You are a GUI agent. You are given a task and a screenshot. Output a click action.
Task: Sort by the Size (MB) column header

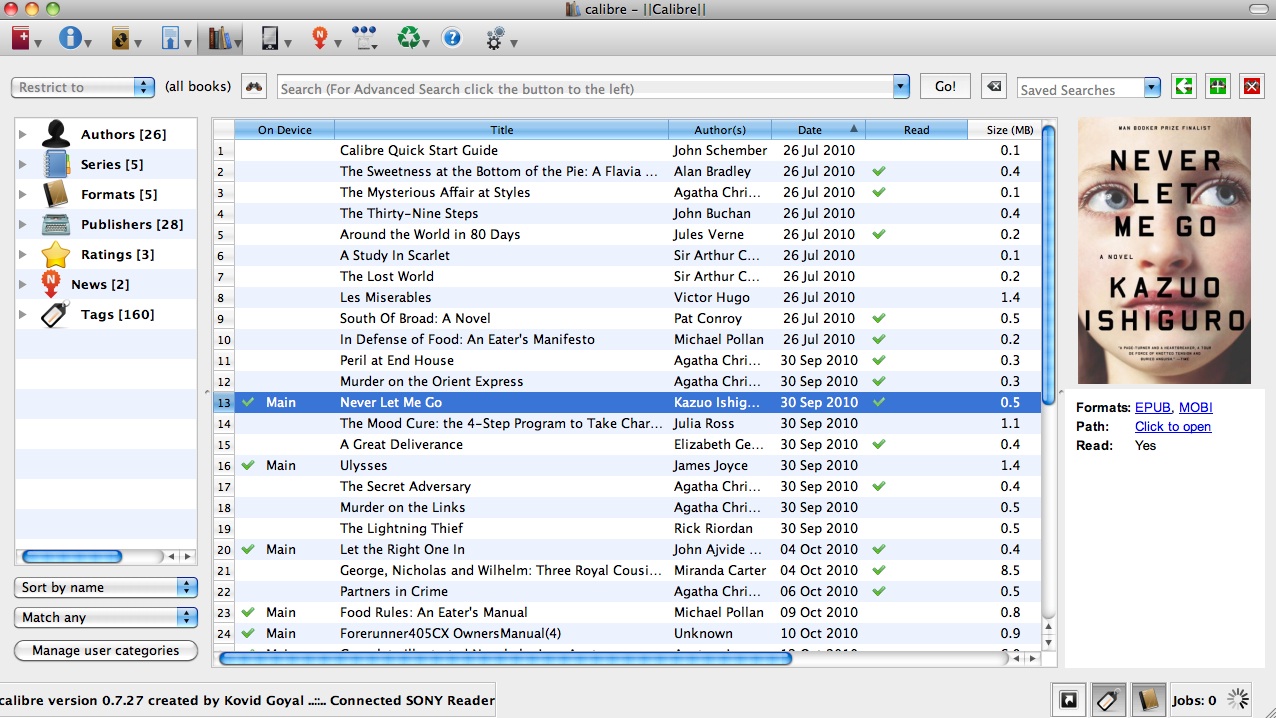pyautogui.click(x=1004, y=130)
